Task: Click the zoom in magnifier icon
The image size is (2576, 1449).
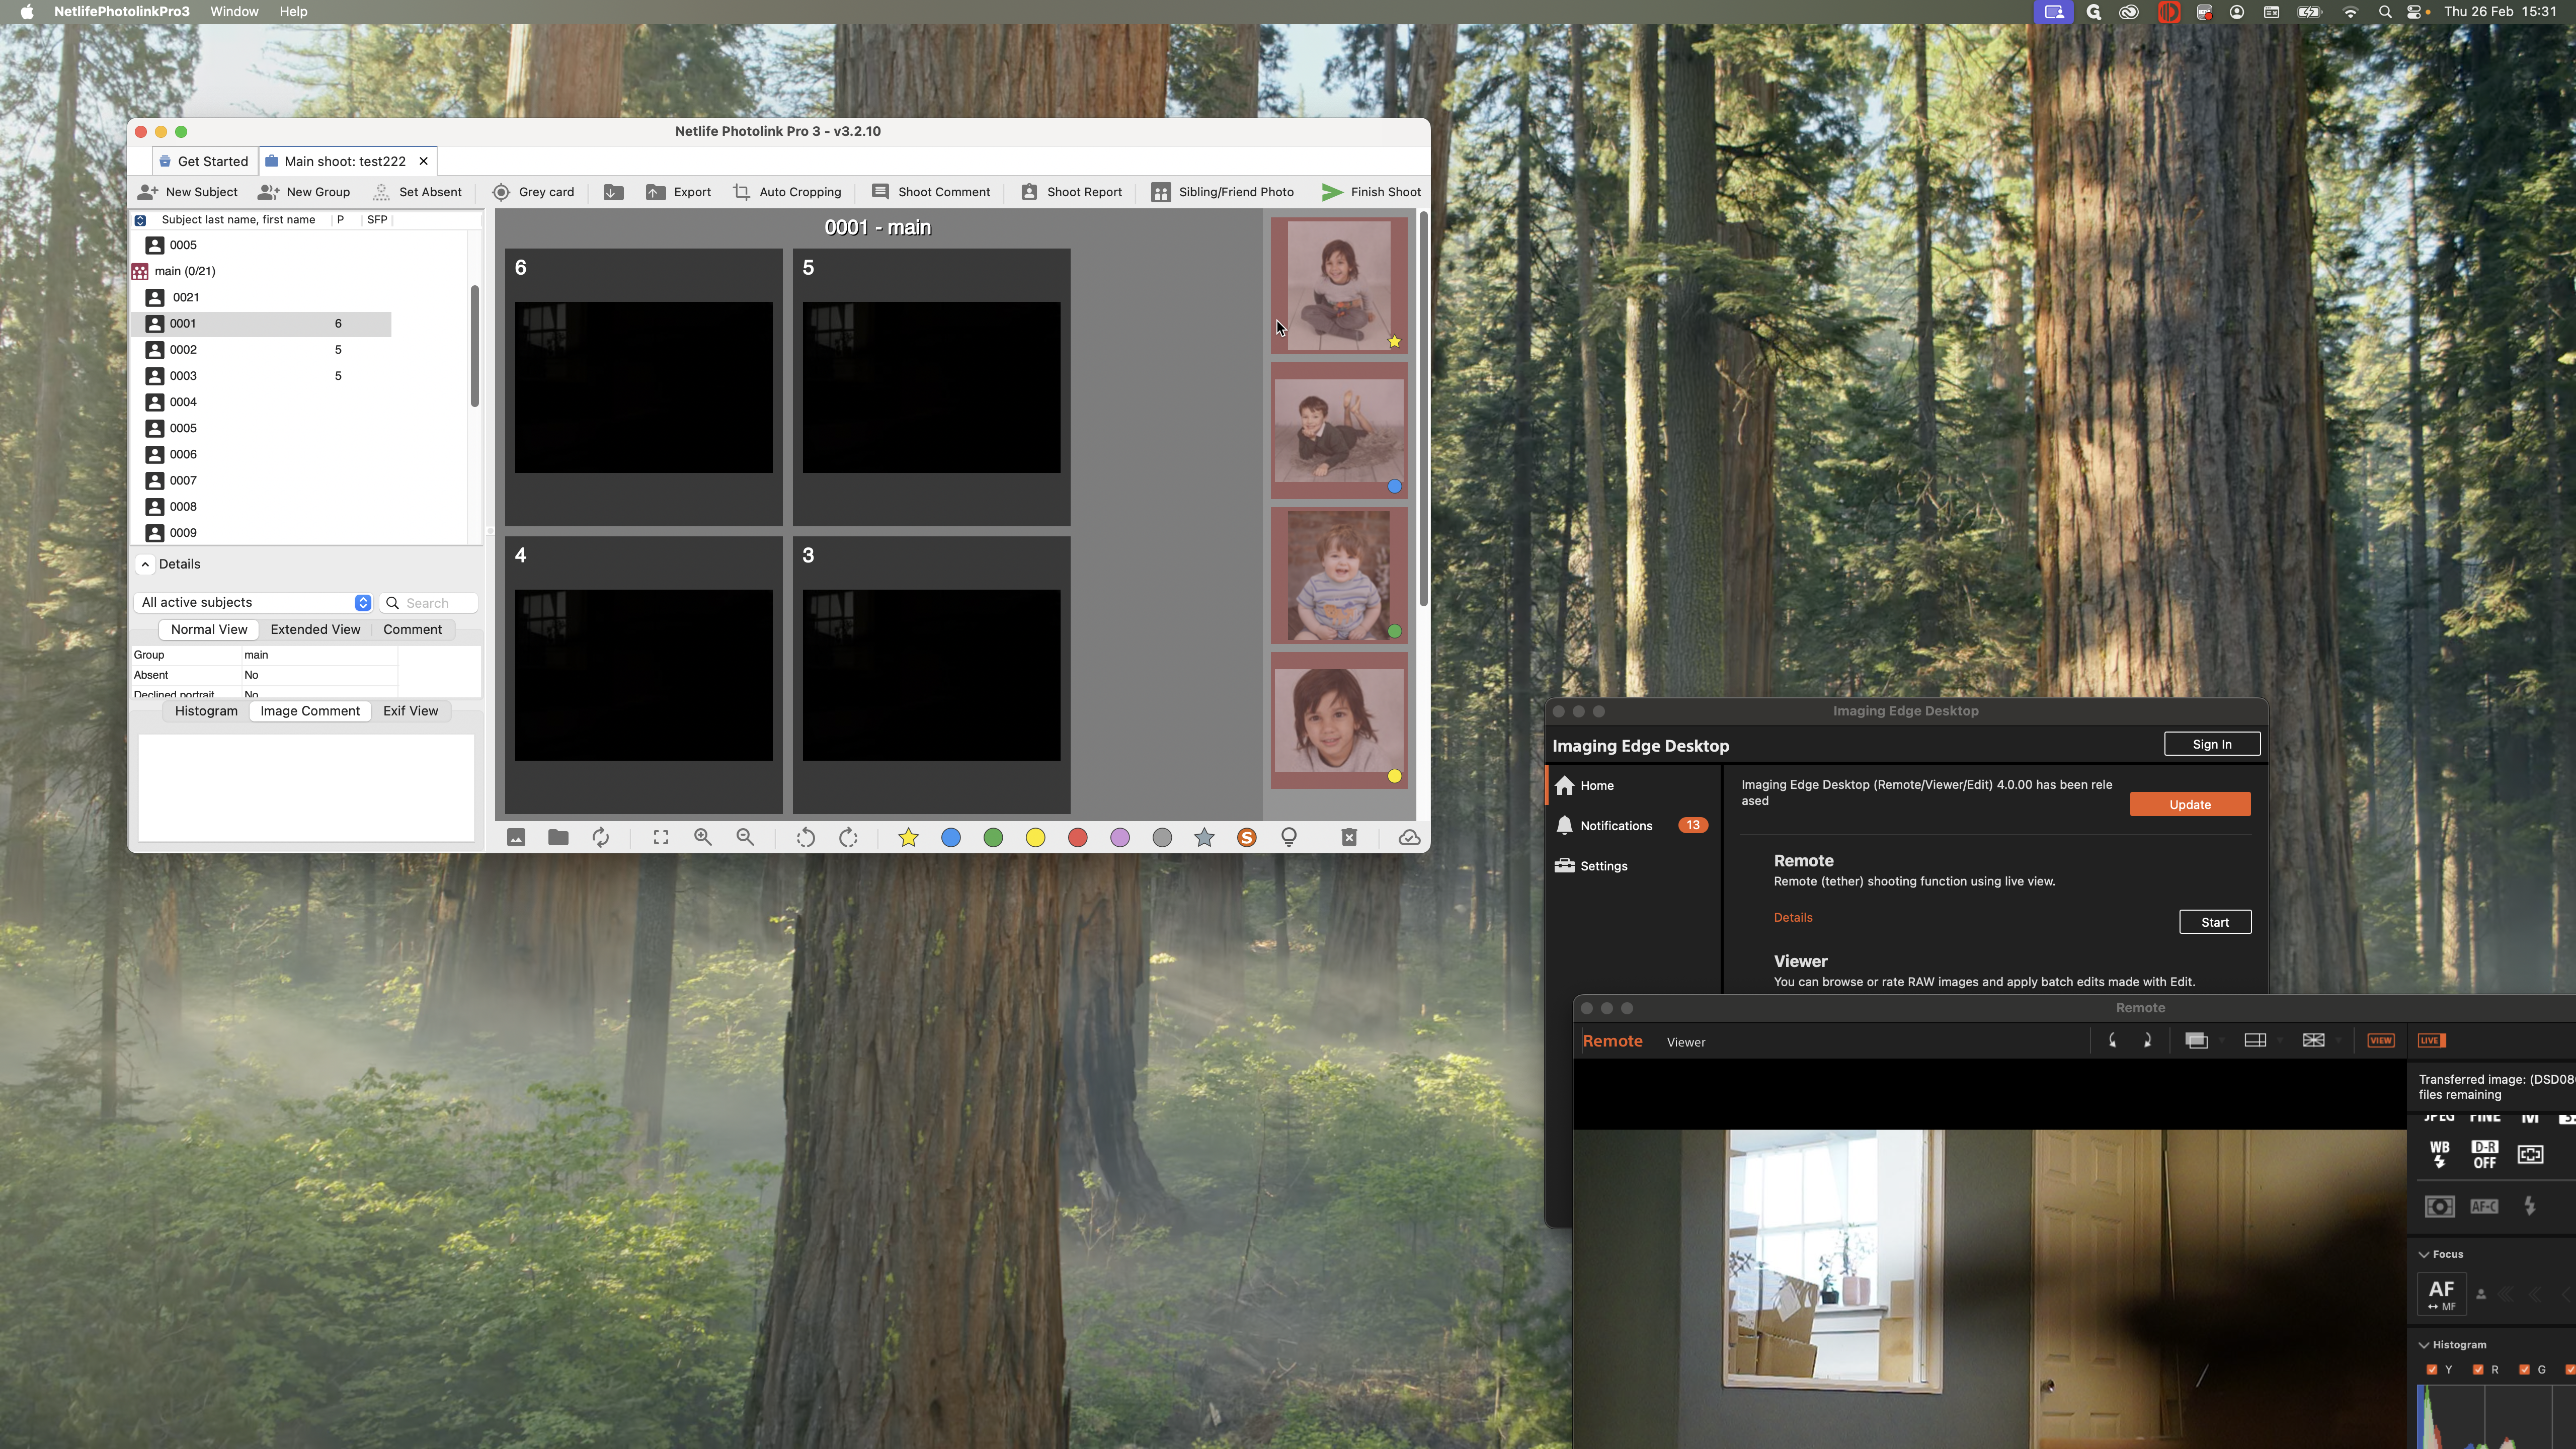Action: pos(703,838)
